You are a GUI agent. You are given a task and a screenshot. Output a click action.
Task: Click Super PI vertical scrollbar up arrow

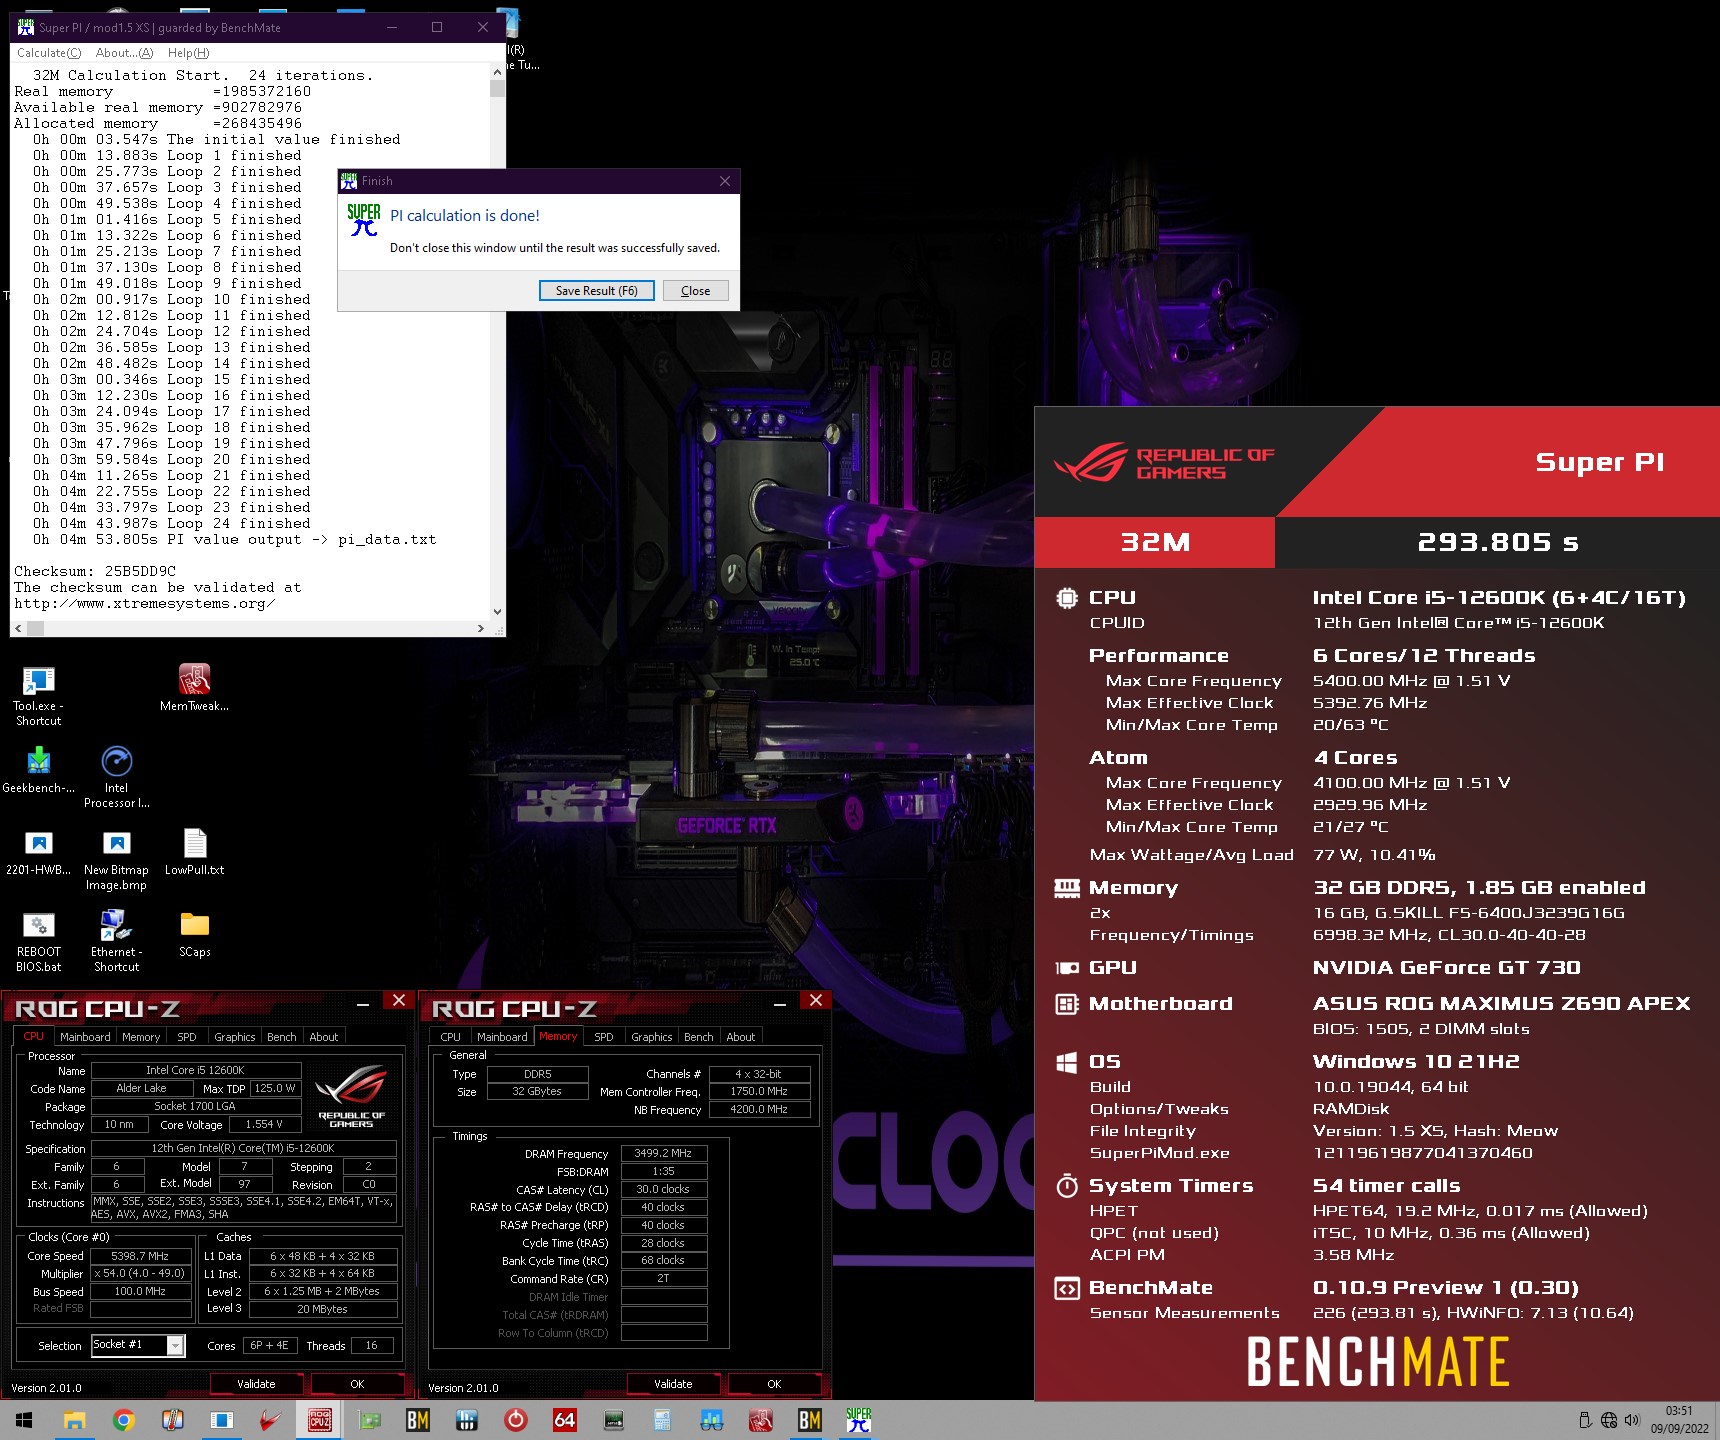[497, 72]
